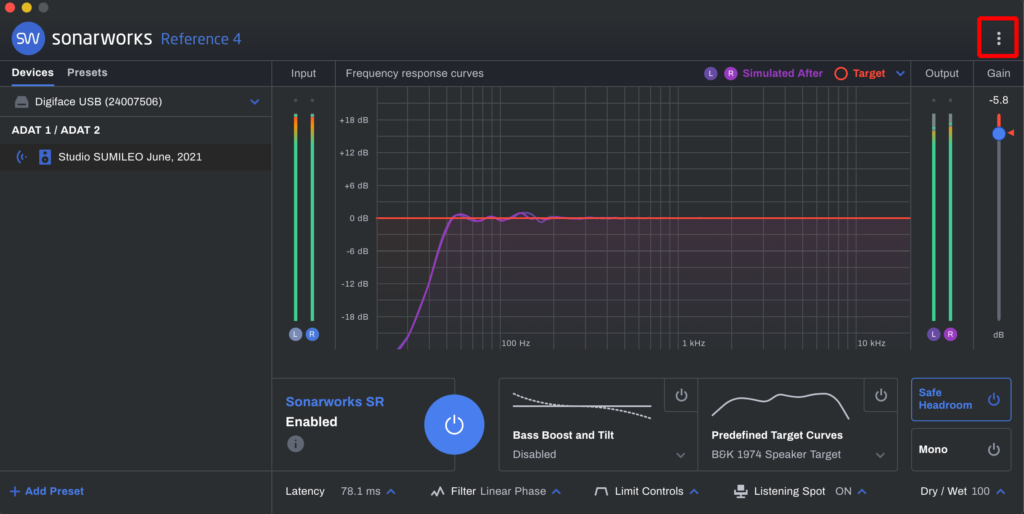
Task: Expand the Latency options
Action: [391, 491]
